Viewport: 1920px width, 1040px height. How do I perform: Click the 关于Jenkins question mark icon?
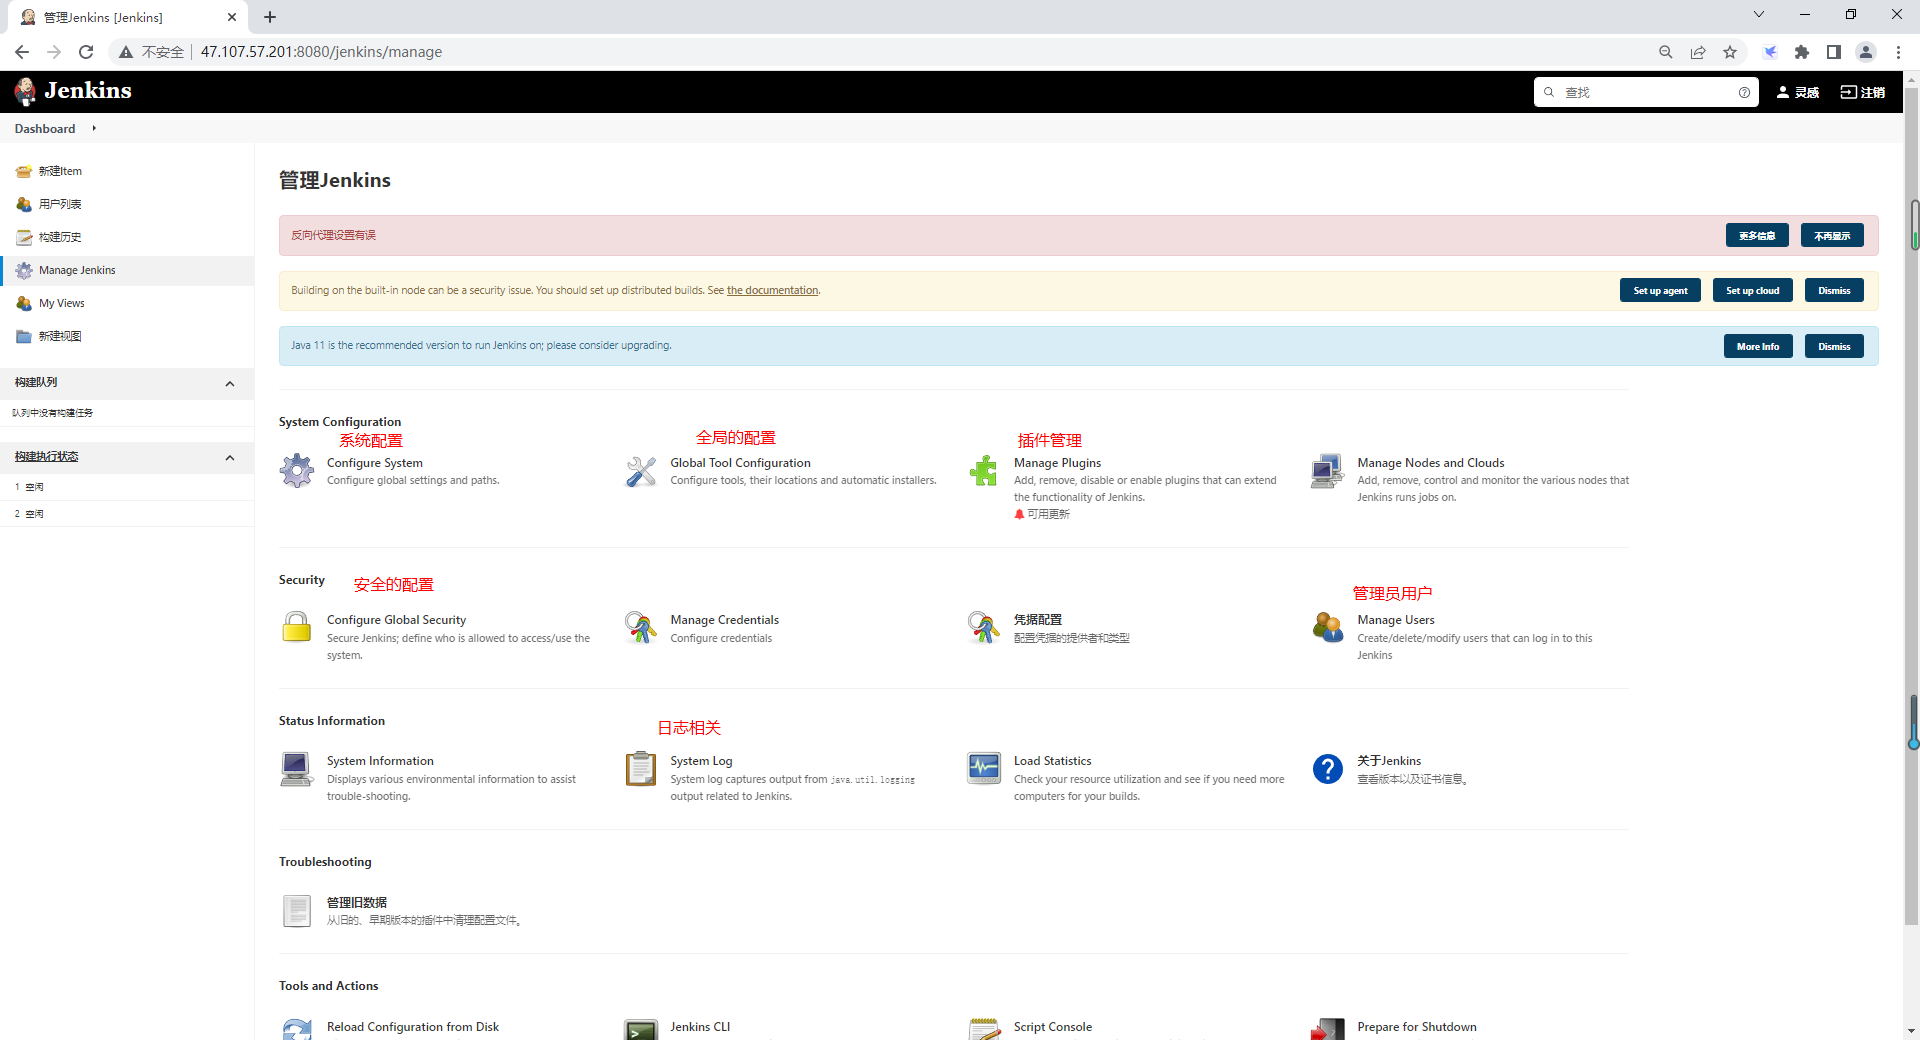tap(1328, 769)
